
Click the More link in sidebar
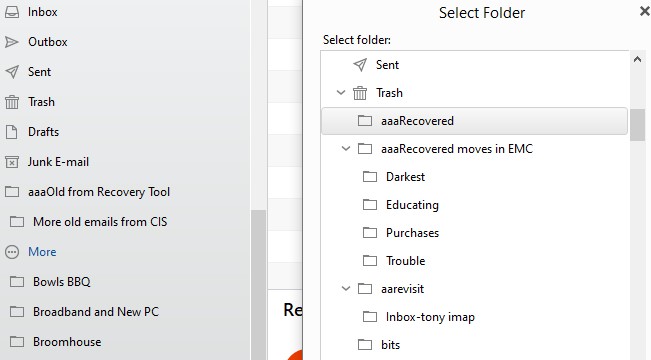coord(42,252)
